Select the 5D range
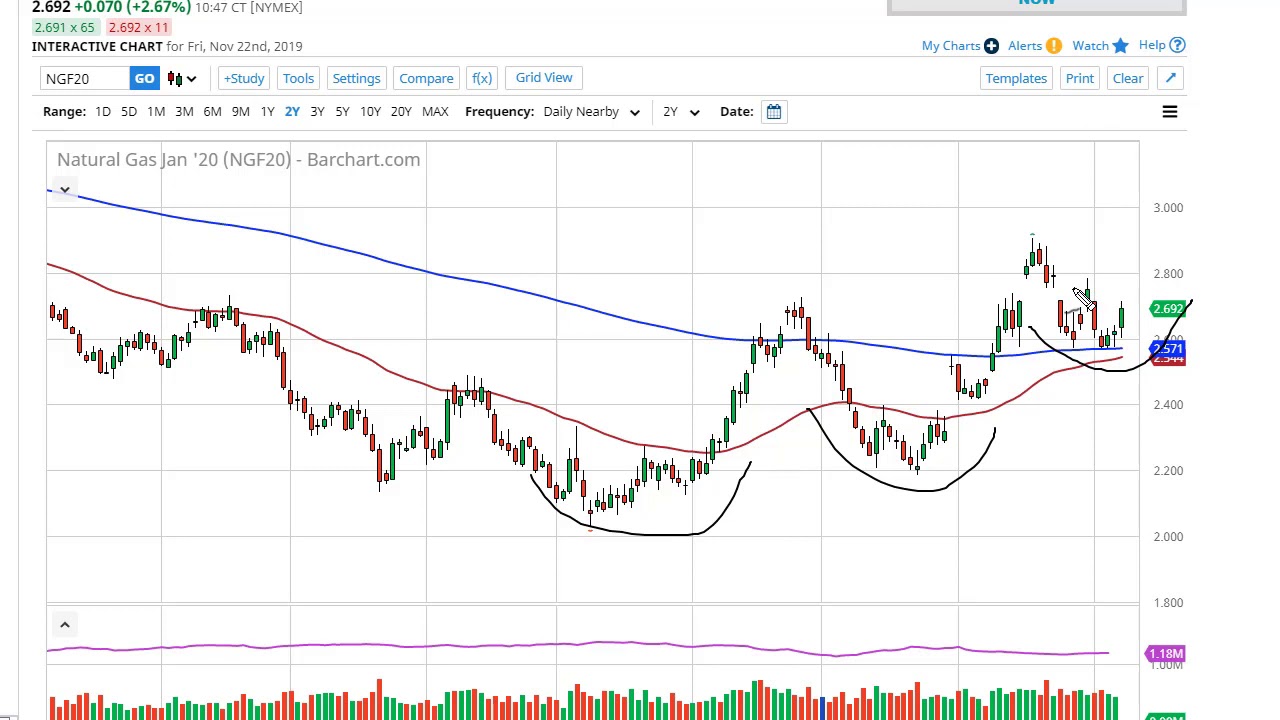Viewport: 1280px width, 720px height. point(129,111)
